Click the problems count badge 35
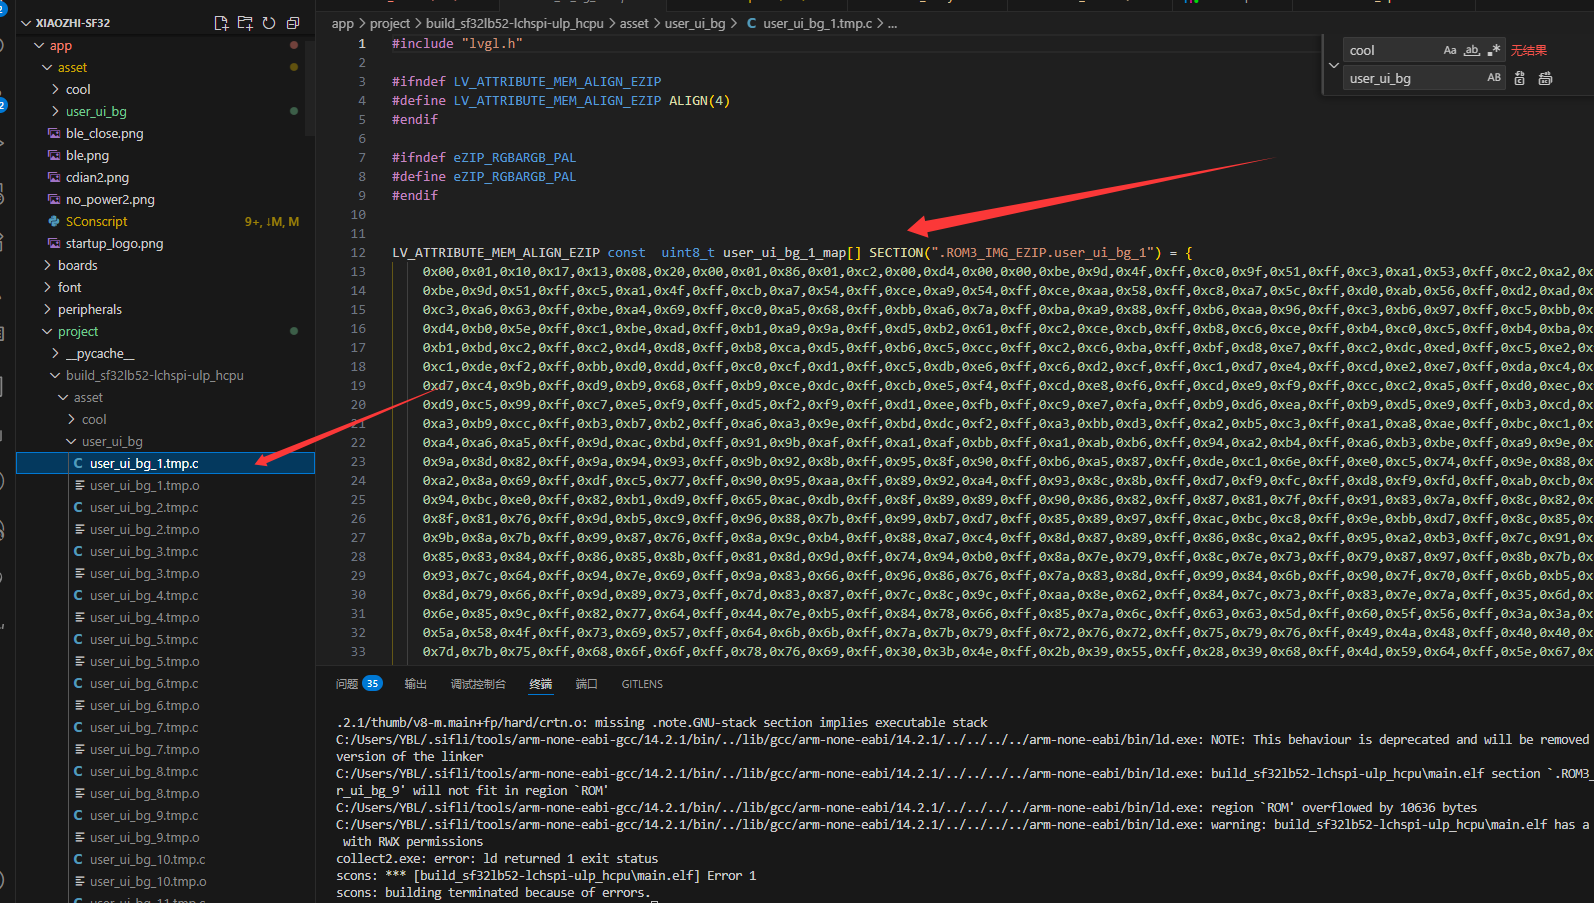The width and height of the screenshot is (1594, 903). (372, 684)
